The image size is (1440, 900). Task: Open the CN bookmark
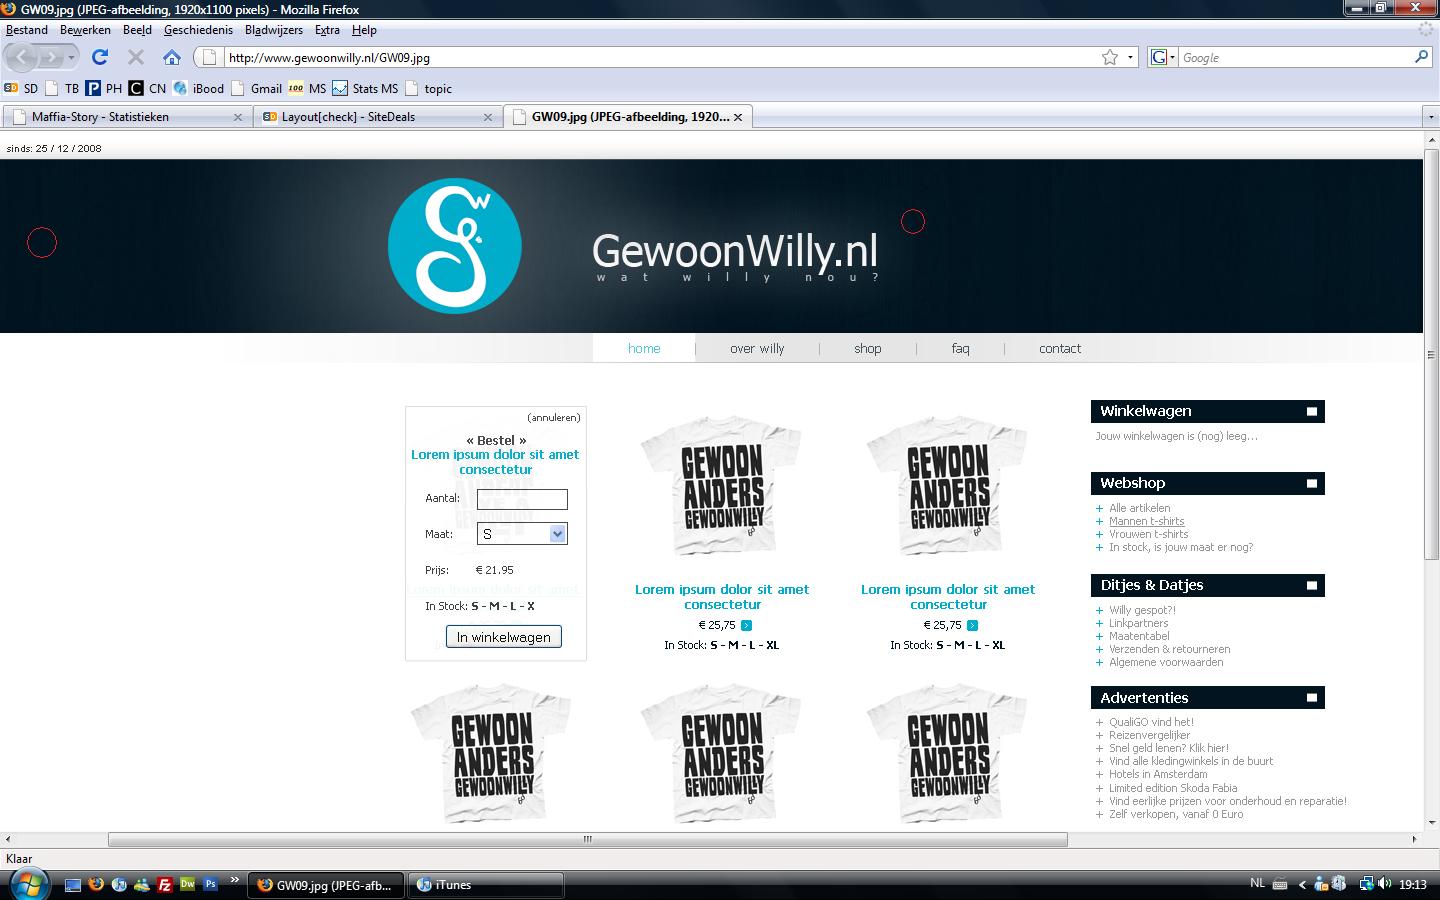pyautogui.click(x=148, y=88)
